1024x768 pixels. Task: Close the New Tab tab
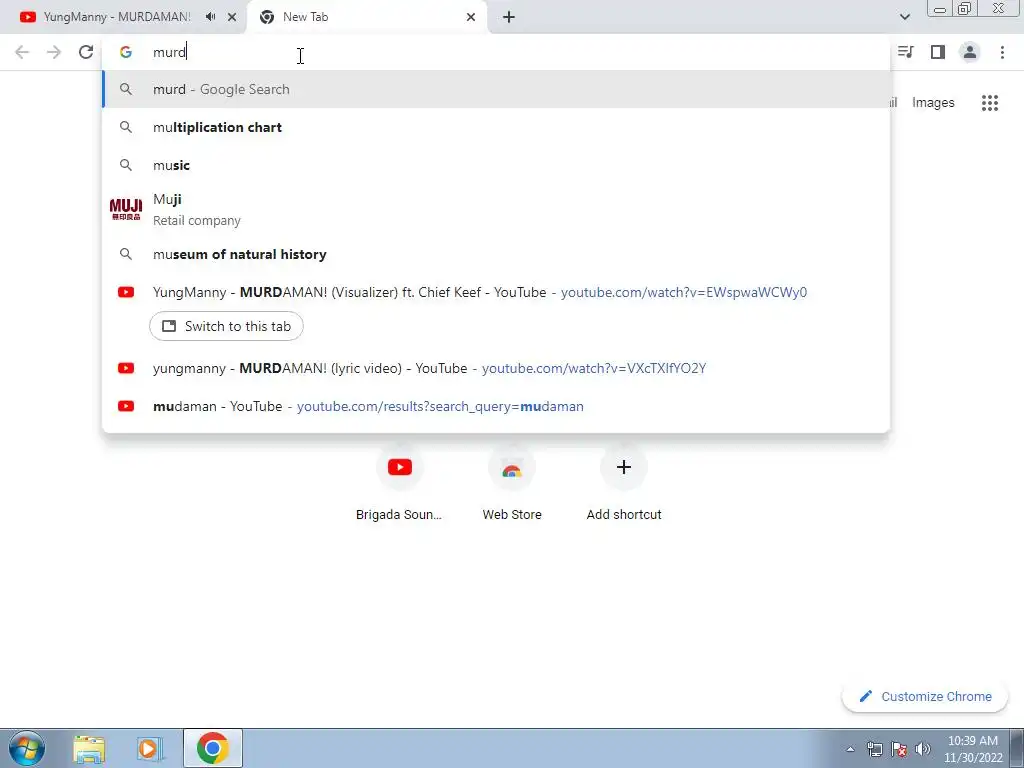tap(471, 17)
